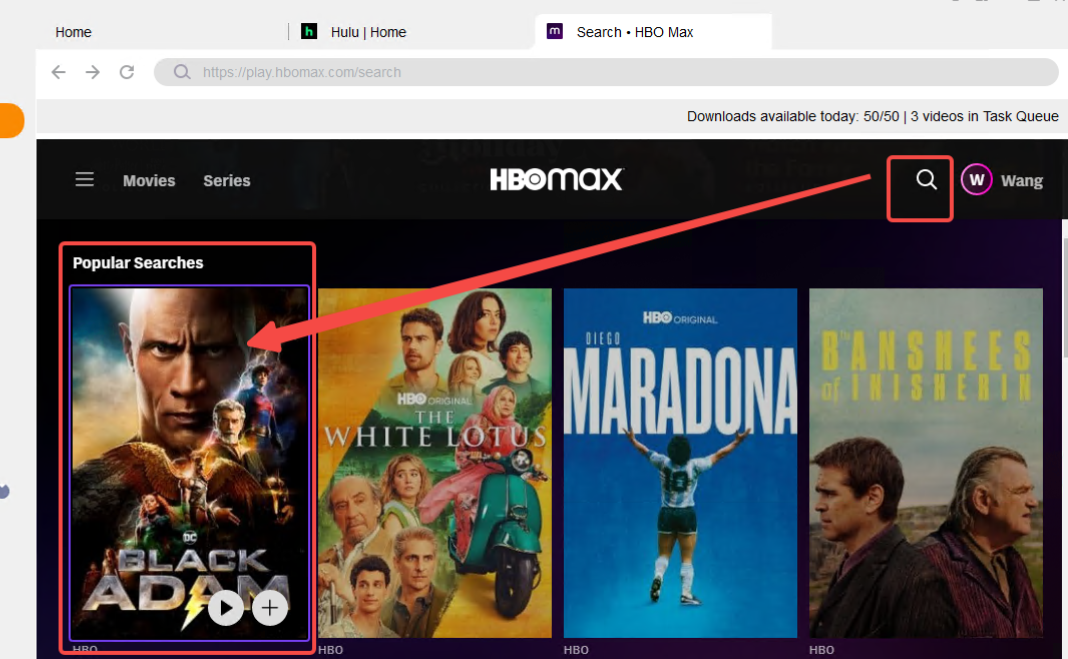Open the HBO Max hamburger menu
Image resolution: width=1068 pixels, height=659 pixels.
[x=84, y=180]
